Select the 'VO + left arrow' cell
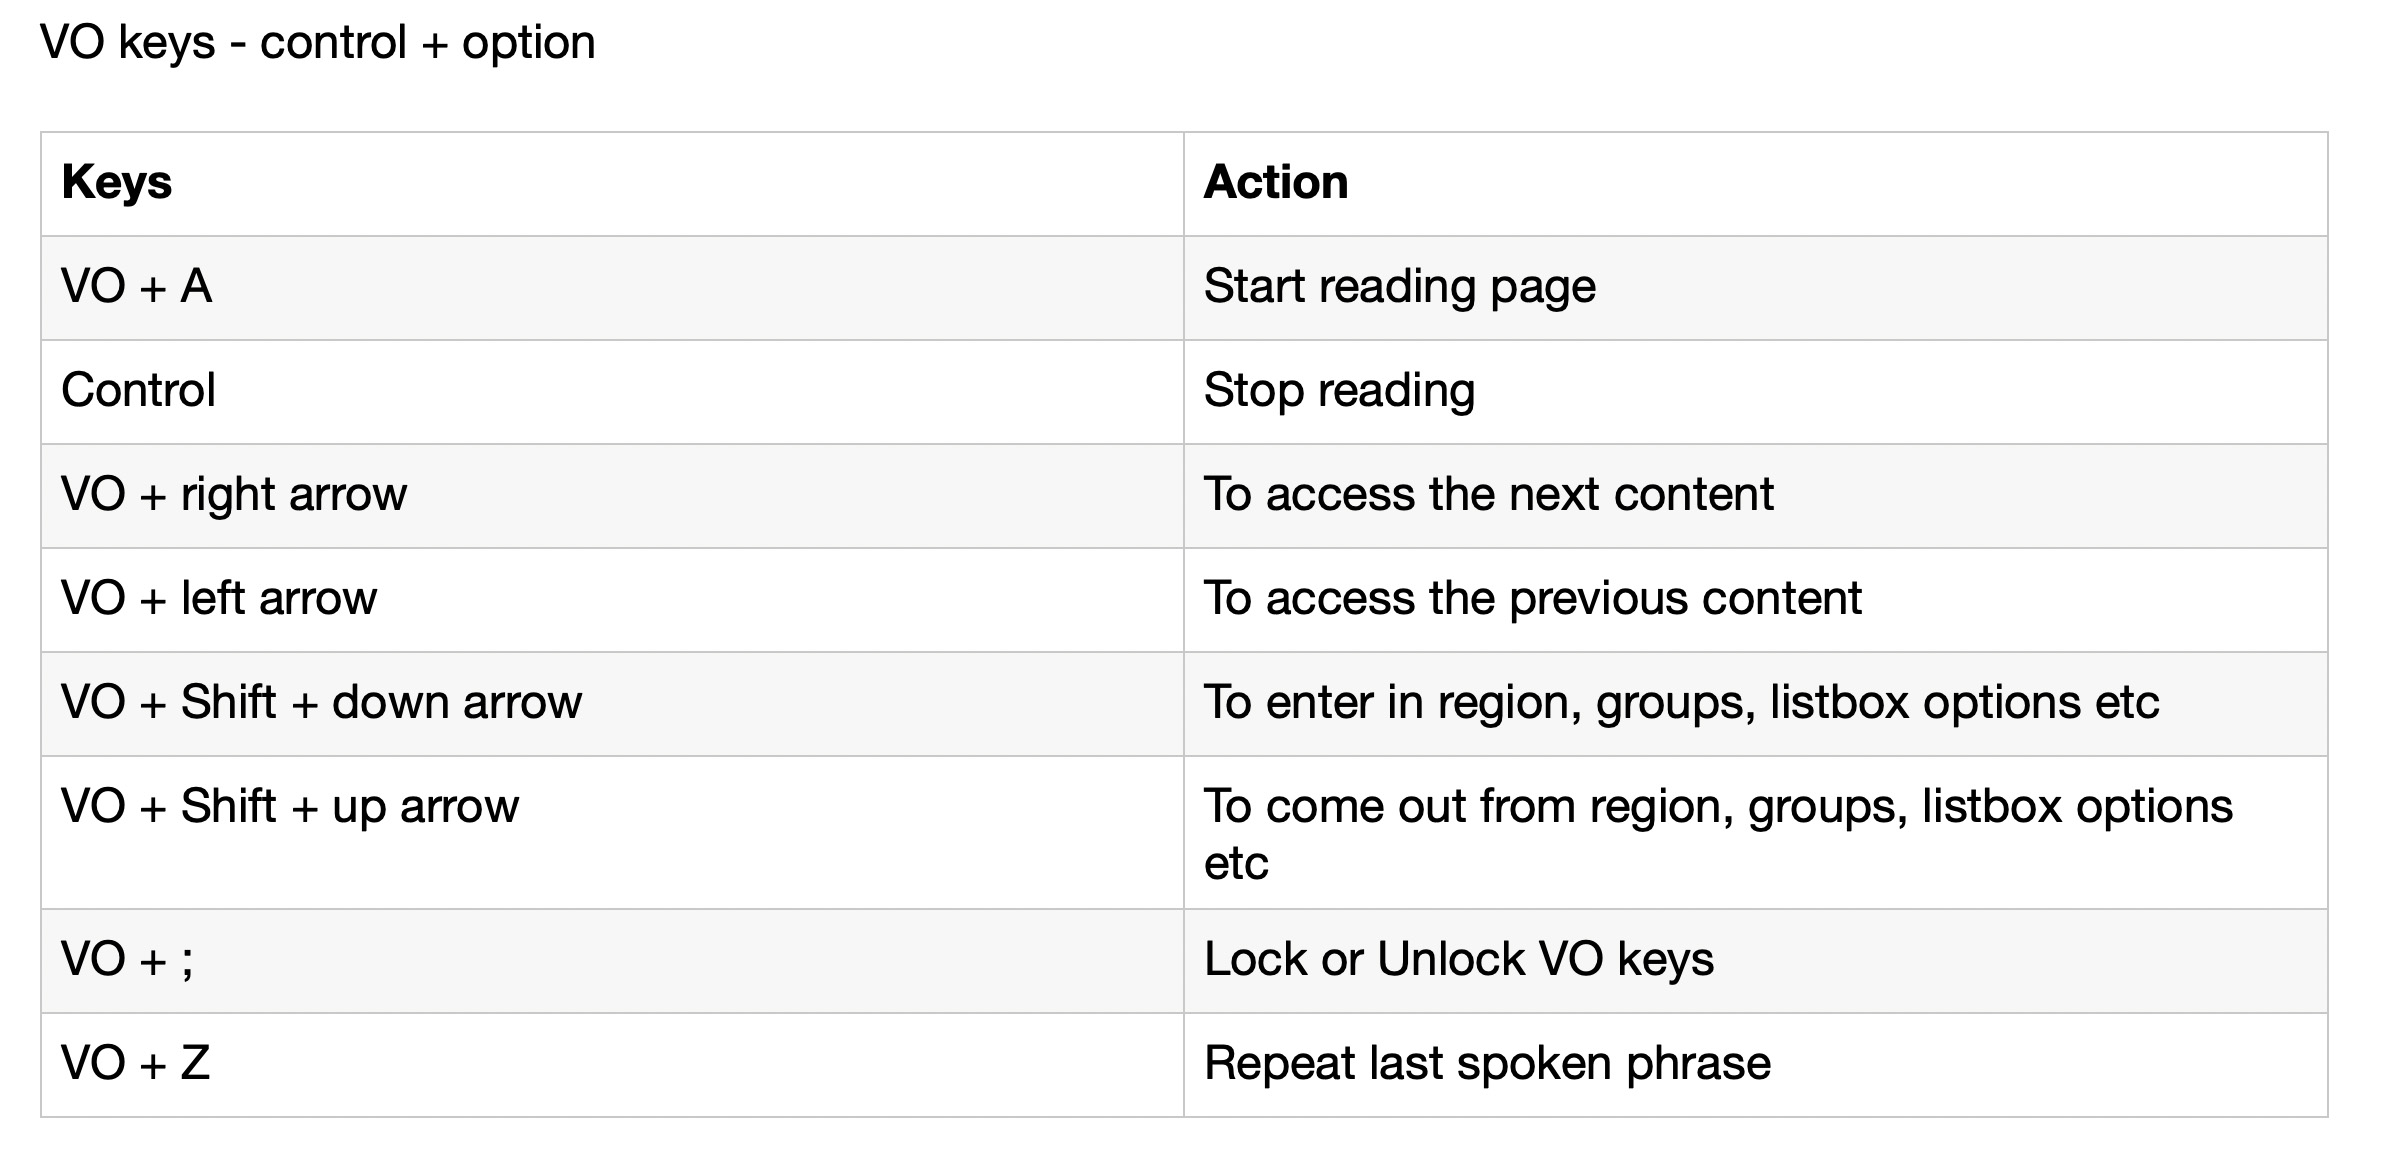This screenshot has height=1174, width=2386. click(x=219, y=599)
